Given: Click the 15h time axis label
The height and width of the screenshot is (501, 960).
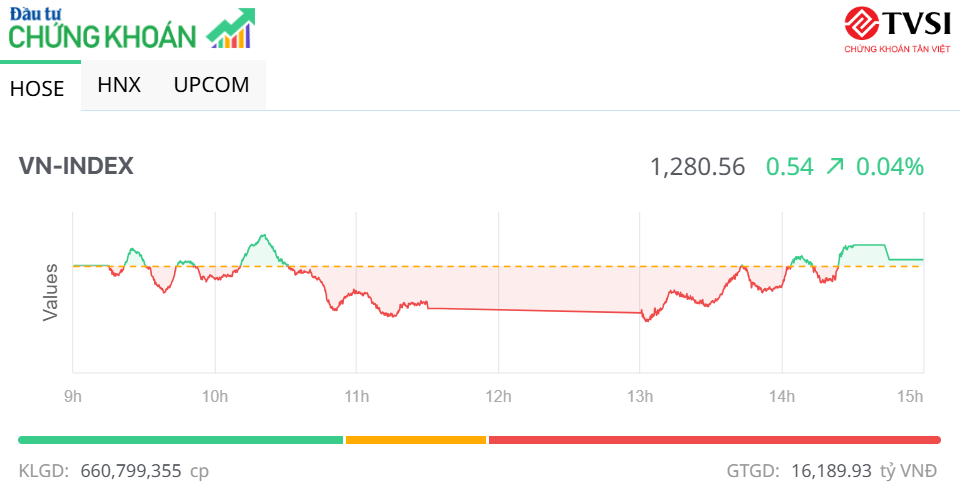Looking at the screenshot, I should coord(910,397).
